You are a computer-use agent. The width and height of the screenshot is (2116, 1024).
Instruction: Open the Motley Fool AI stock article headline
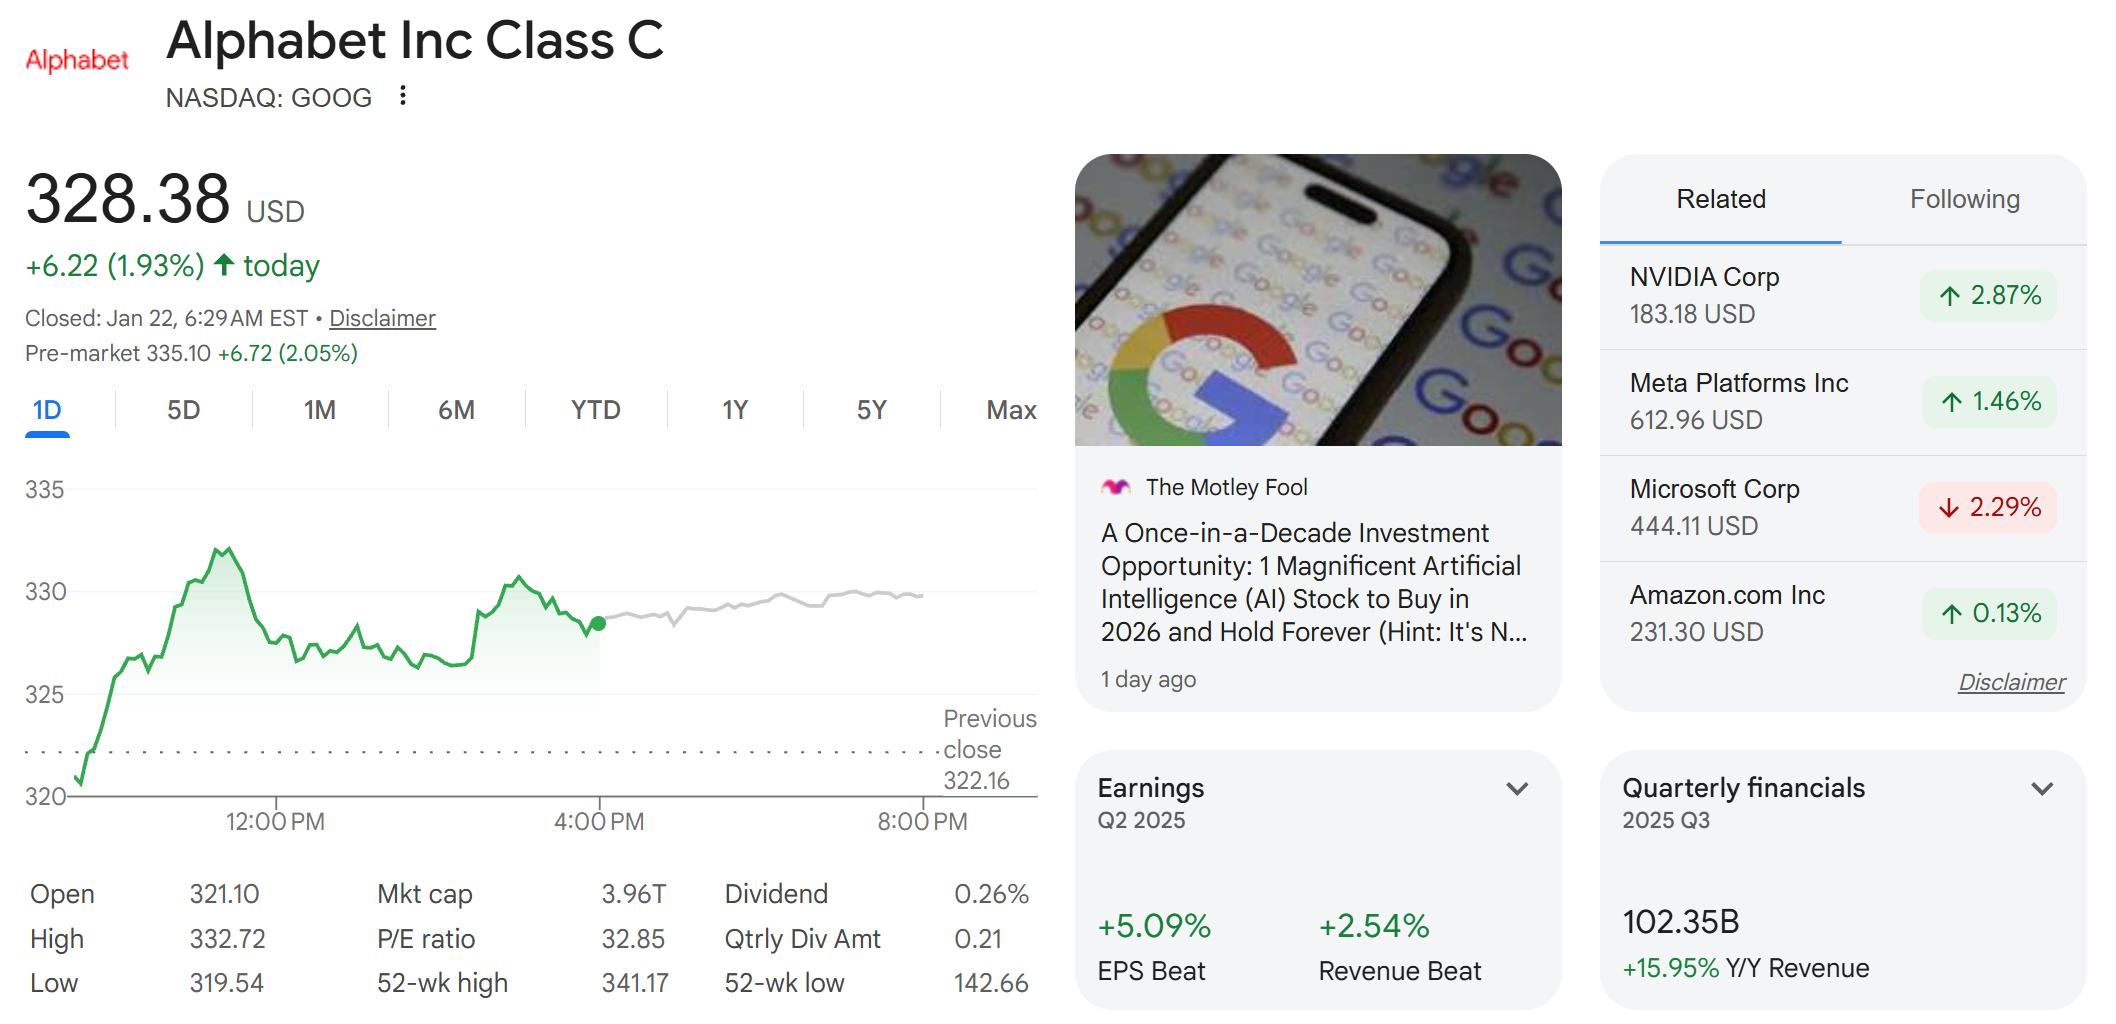[x=1310, y=581]
